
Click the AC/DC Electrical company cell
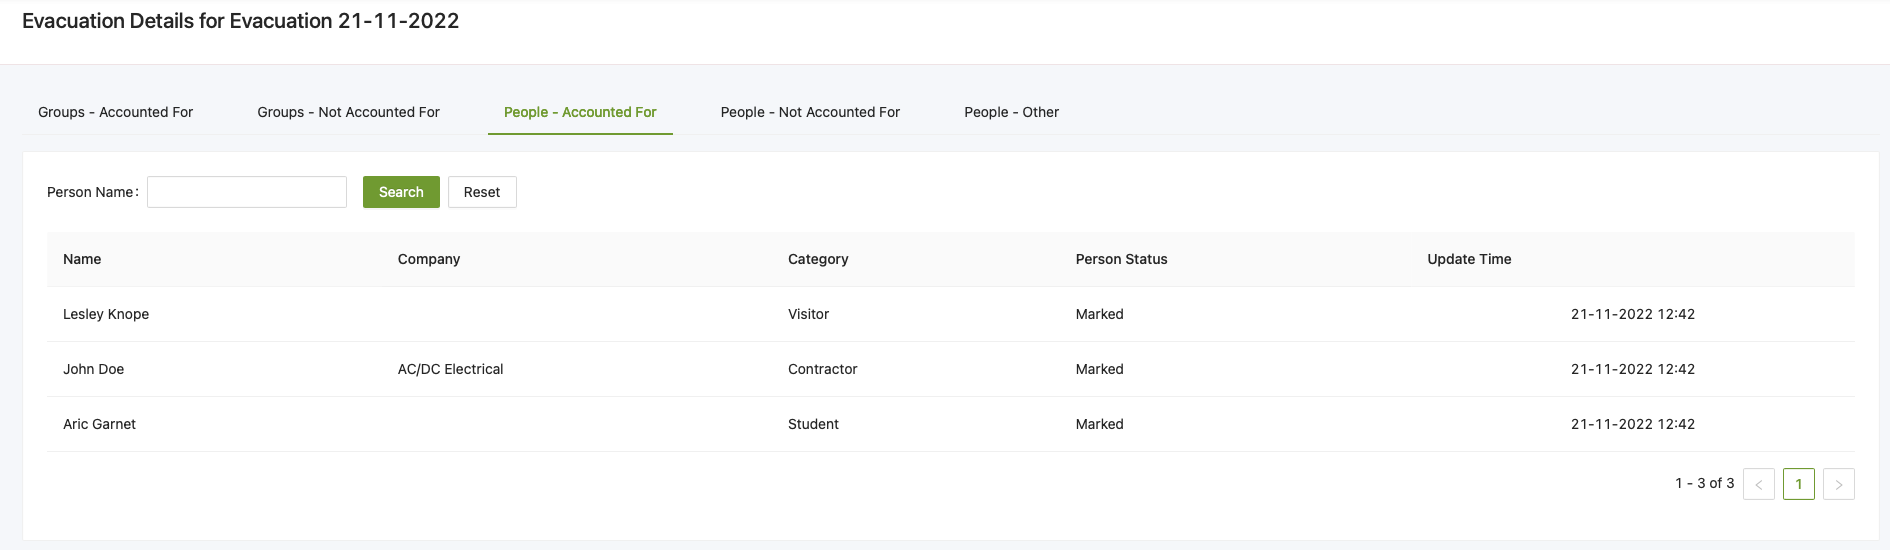point(450,369)
